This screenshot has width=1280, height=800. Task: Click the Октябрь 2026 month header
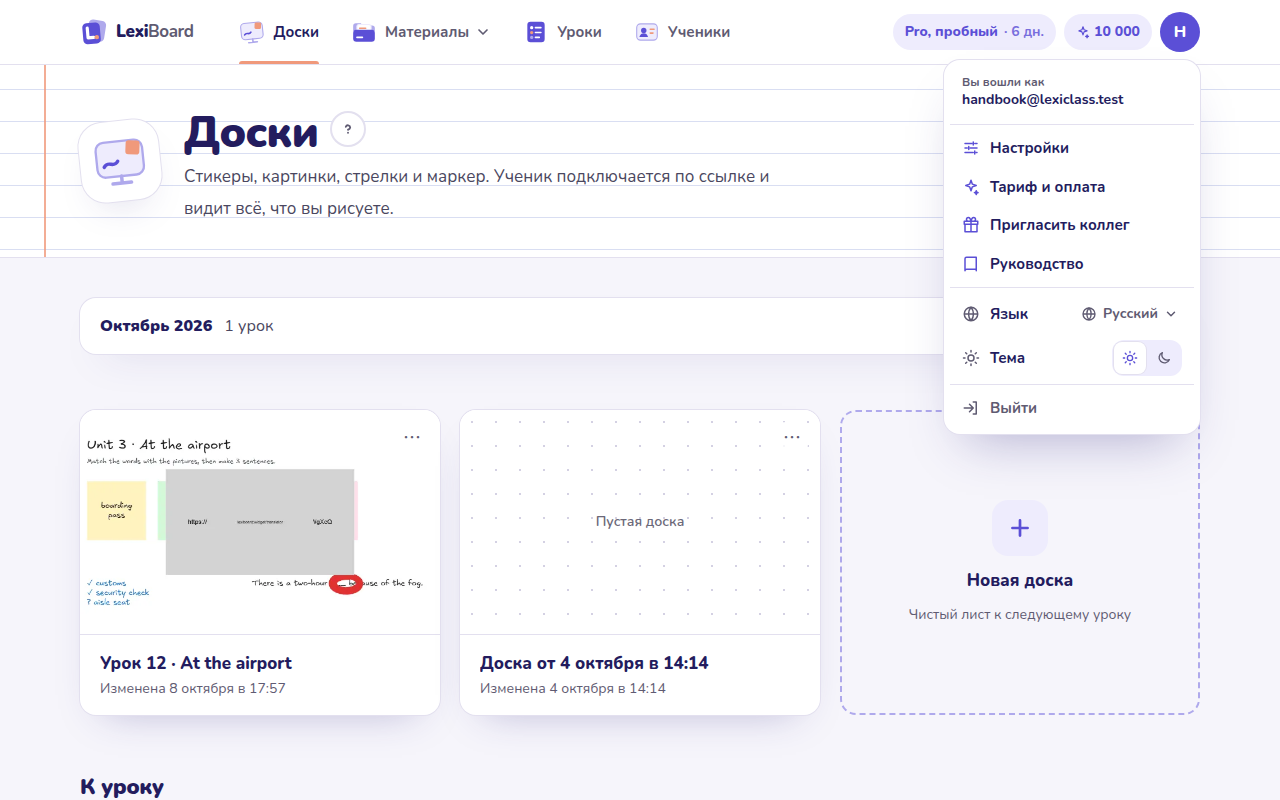pyautogui.click(x=156, y=326)
